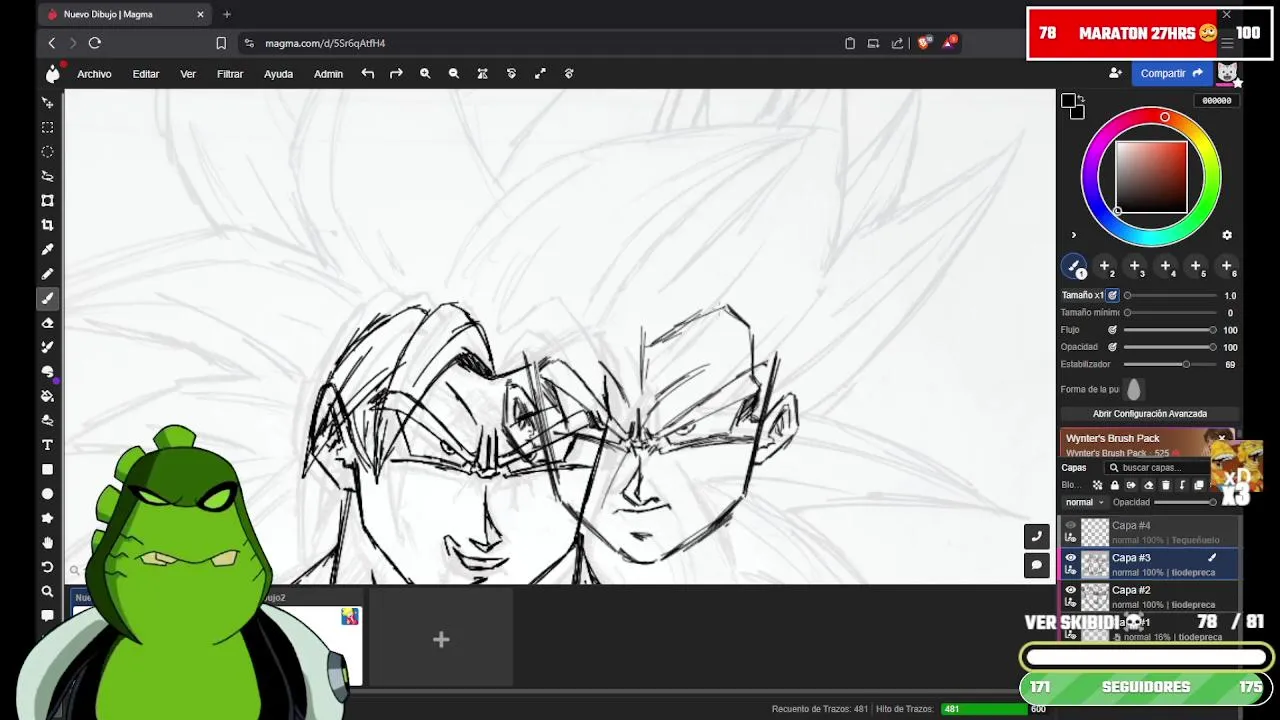Image resolution: width=1280 pixels, height=720 pixels.
Task: Select the Transform tool
Action: [x=47, y=200]
